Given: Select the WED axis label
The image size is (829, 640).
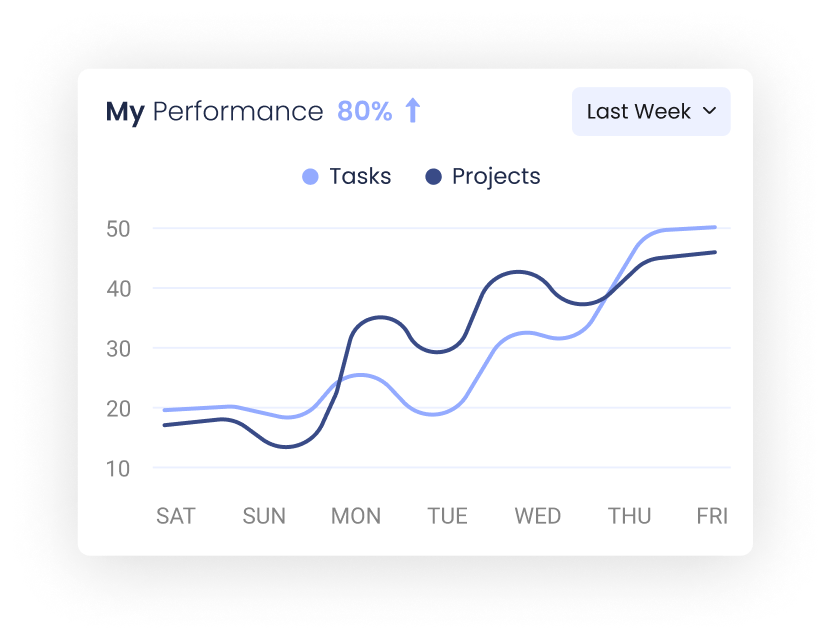Looking at the screenshot, I should (537, 516).
